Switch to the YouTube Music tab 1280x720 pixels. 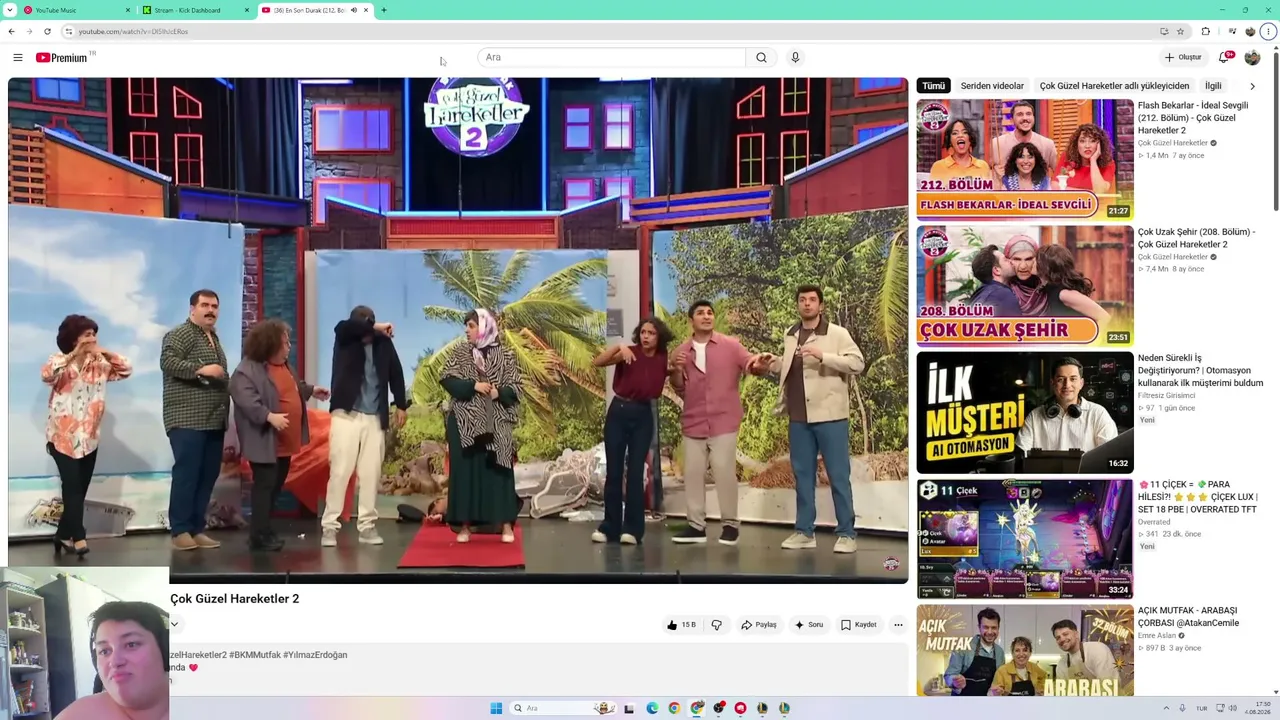(x=77, y=10)
